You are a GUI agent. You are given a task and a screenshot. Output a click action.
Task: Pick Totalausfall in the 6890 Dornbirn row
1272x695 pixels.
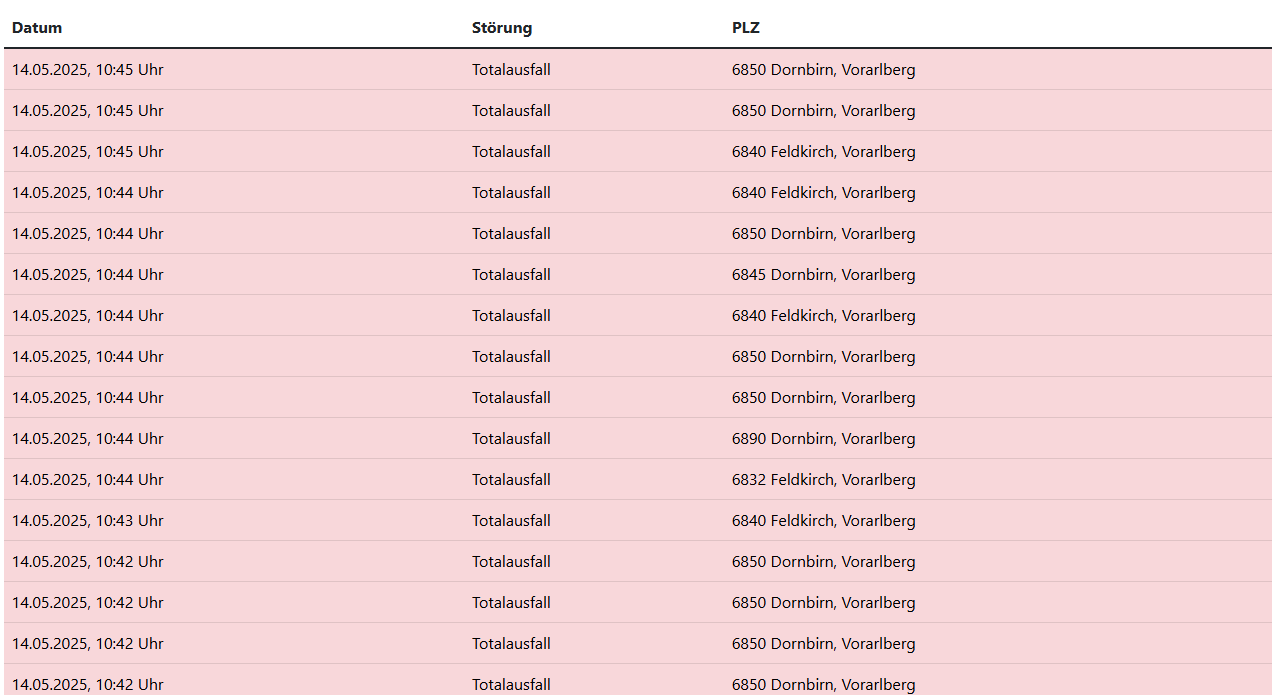(x=511, y=439)
